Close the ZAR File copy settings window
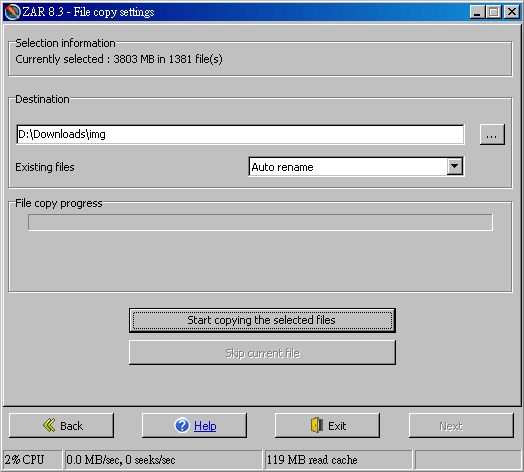The image size is (524, 472). tap(512, 12)
